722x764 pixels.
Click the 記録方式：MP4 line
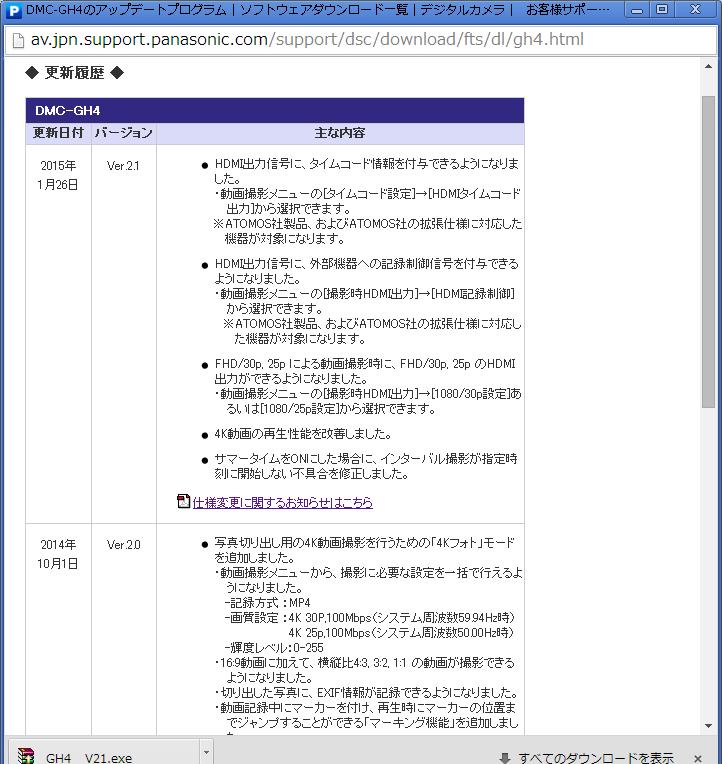(x=267, y=603)
